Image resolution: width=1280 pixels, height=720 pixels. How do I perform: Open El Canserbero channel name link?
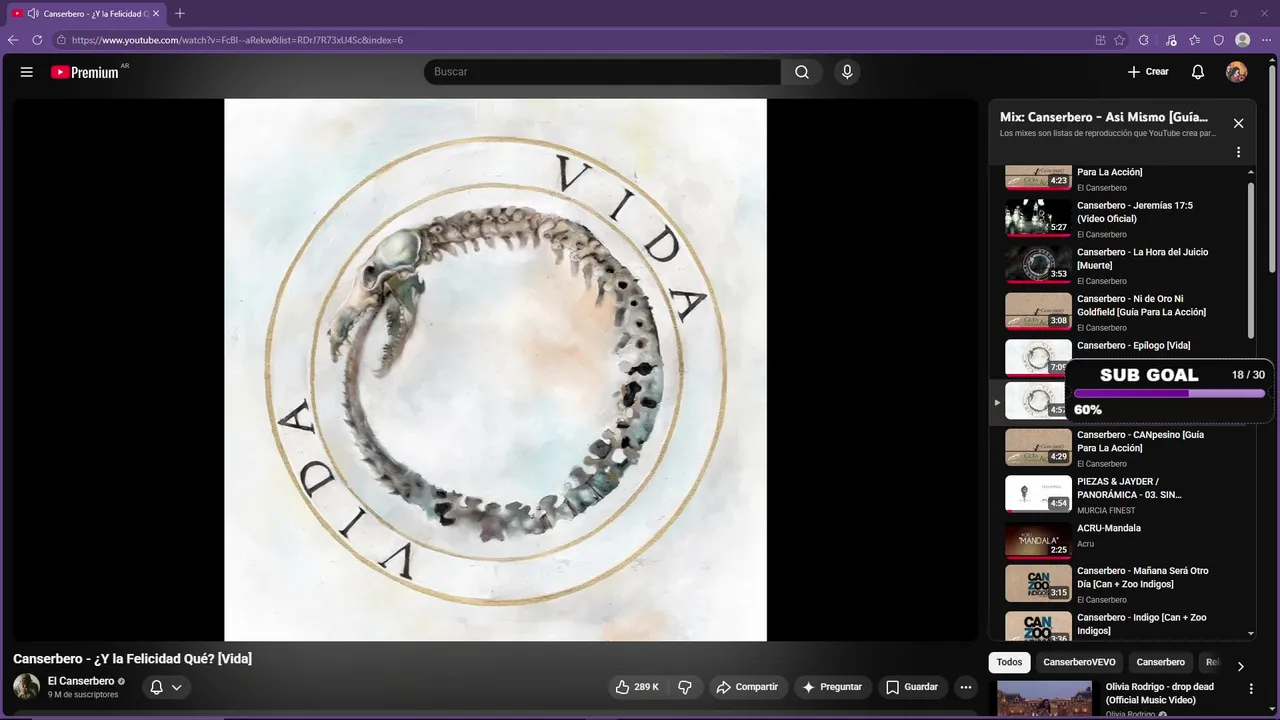tap(81, 681)
